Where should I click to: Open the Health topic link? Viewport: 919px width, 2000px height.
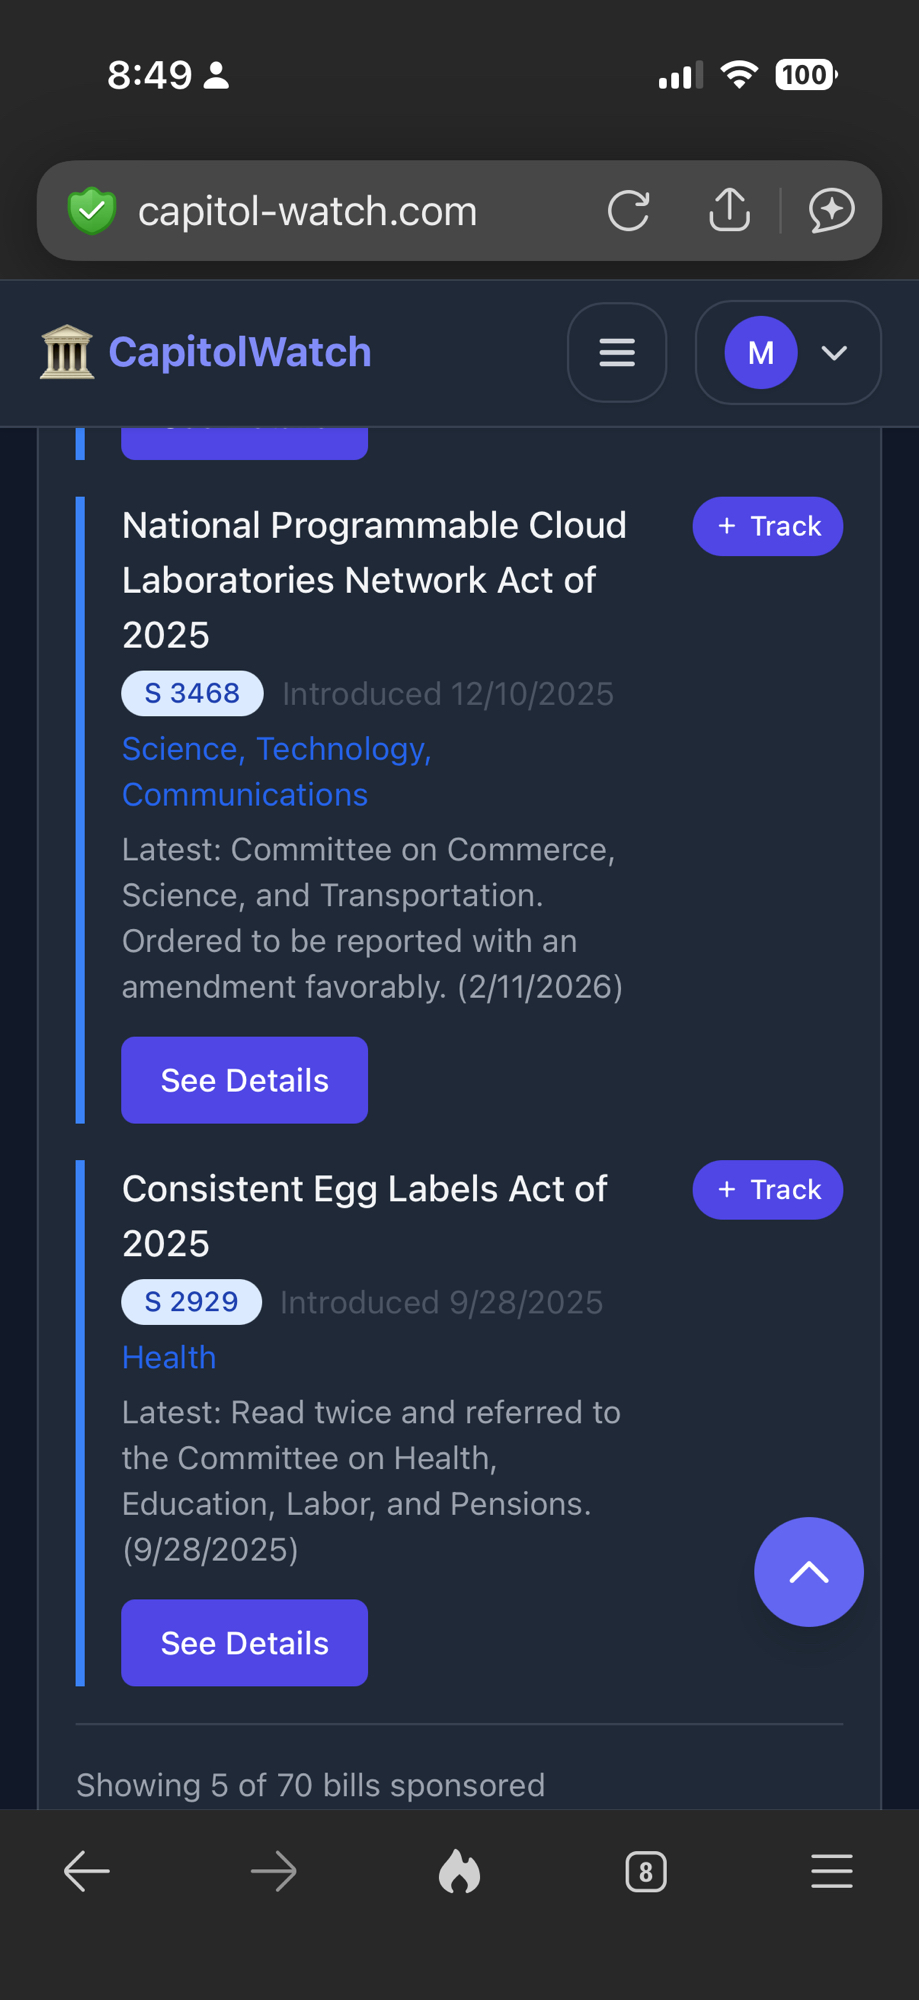click(x=169, y=1357)
